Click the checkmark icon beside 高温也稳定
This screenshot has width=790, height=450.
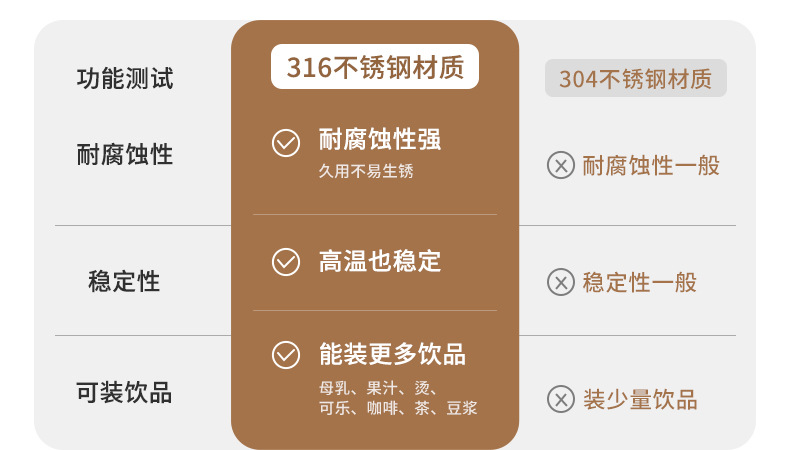(x=286, y=262)
